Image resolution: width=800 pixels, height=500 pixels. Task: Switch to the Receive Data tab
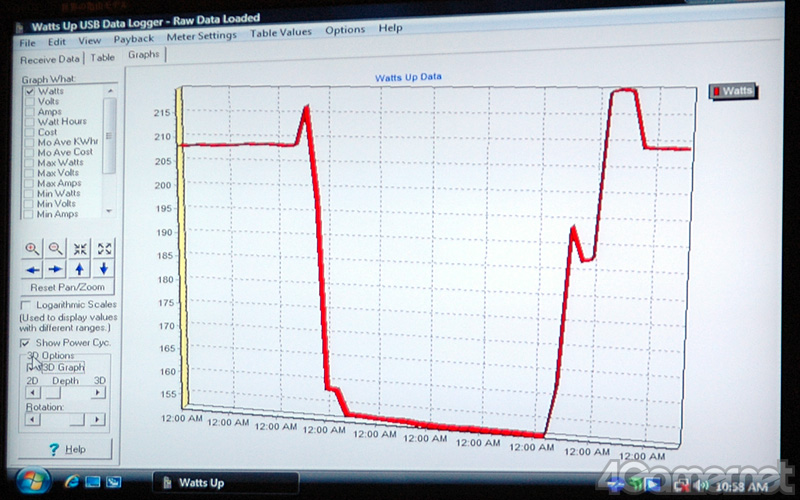pyautogui.click(x=50, y=60)
